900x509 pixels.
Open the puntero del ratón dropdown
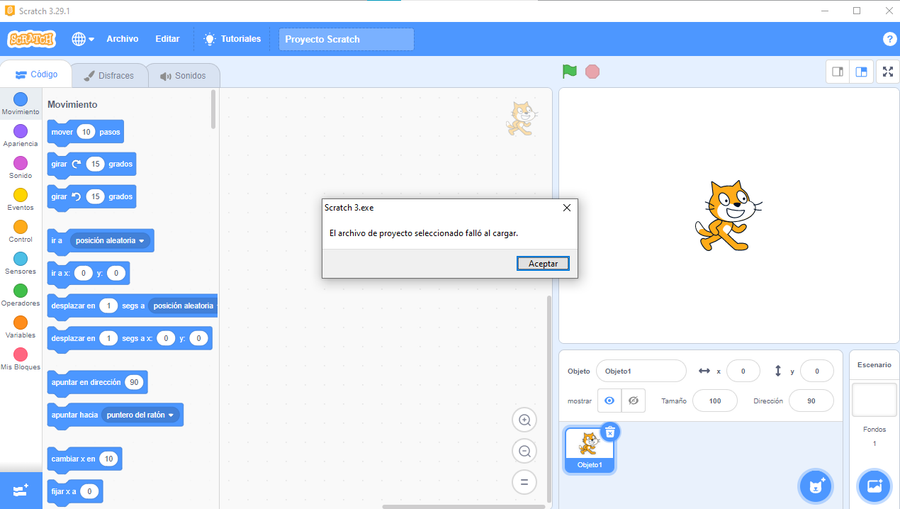(x=141, y=415)
